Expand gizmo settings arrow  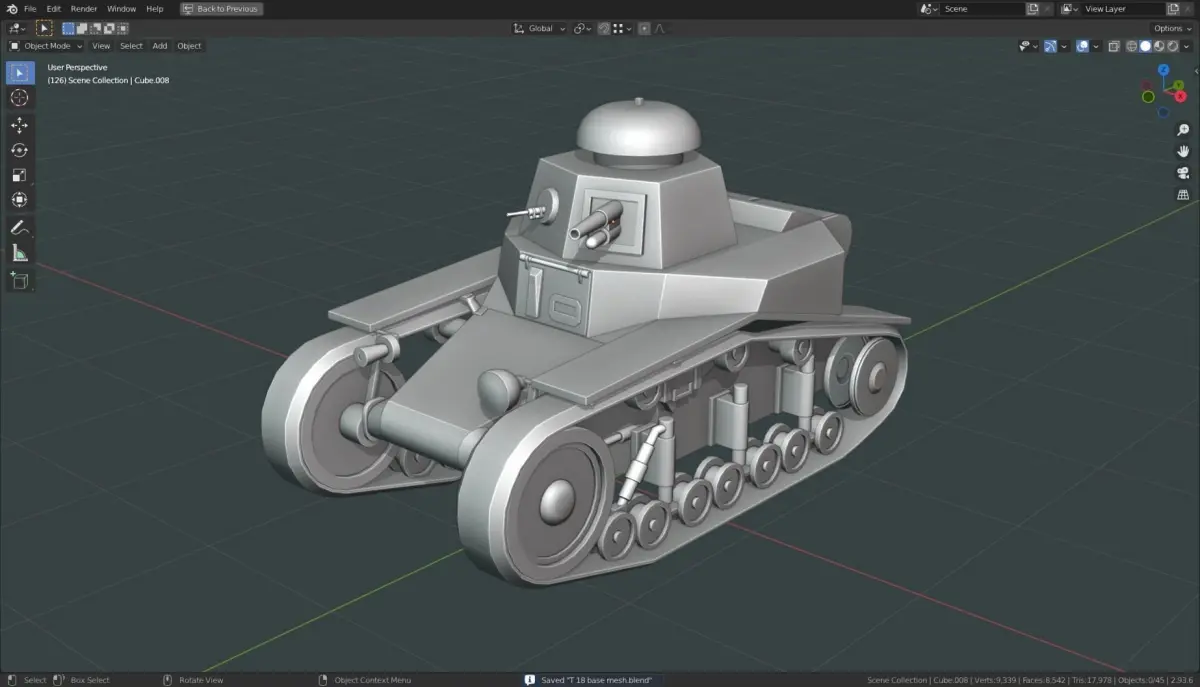(x=1064, y=46)
